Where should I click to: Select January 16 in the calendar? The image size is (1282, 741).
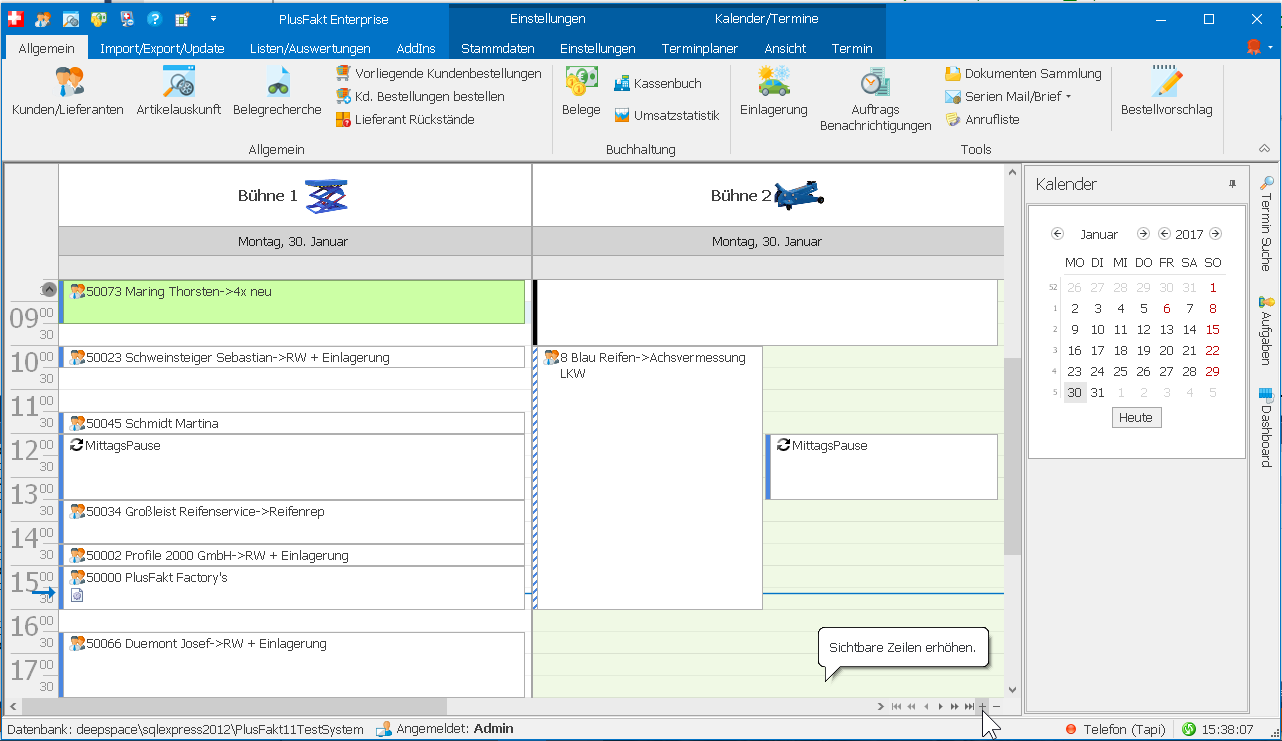(1074, 351)
